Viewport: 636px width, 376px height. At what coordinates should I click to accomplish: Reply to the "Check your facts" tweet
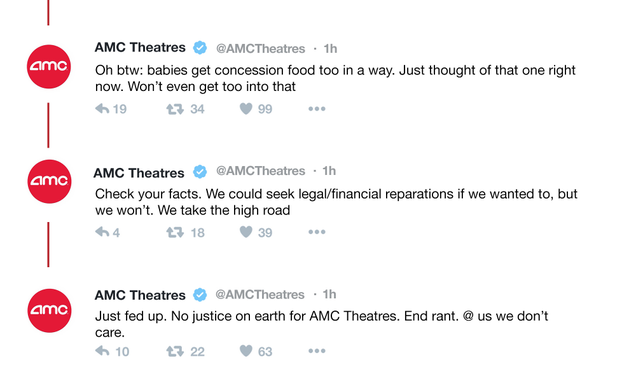pyautogui.click(x=102, y=232)
